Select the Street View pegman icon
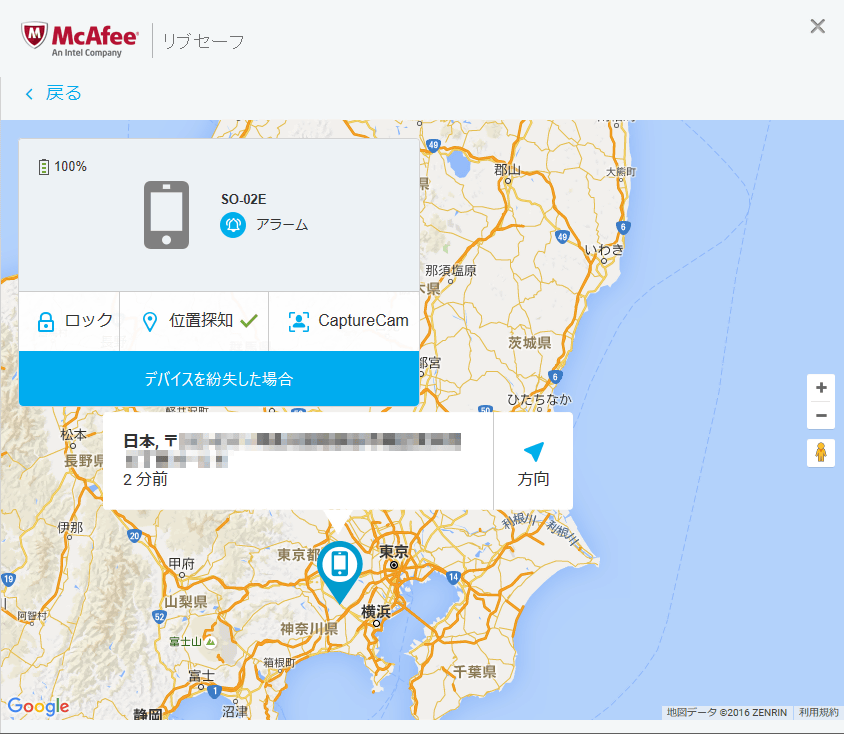 821,453
